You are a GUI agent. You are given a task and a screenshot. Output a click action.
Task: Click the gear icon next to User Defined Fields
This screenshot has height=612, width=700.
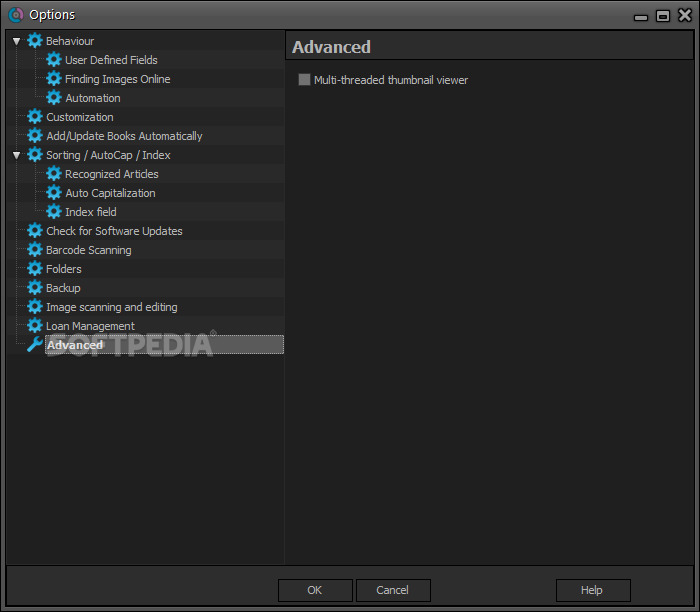click(x=54, y=59)
